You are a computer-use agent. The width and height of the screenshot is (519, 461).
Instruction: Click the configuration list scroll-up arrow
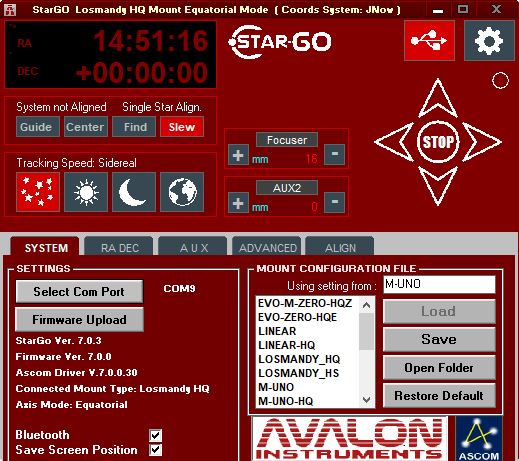[x=366, y=305]
